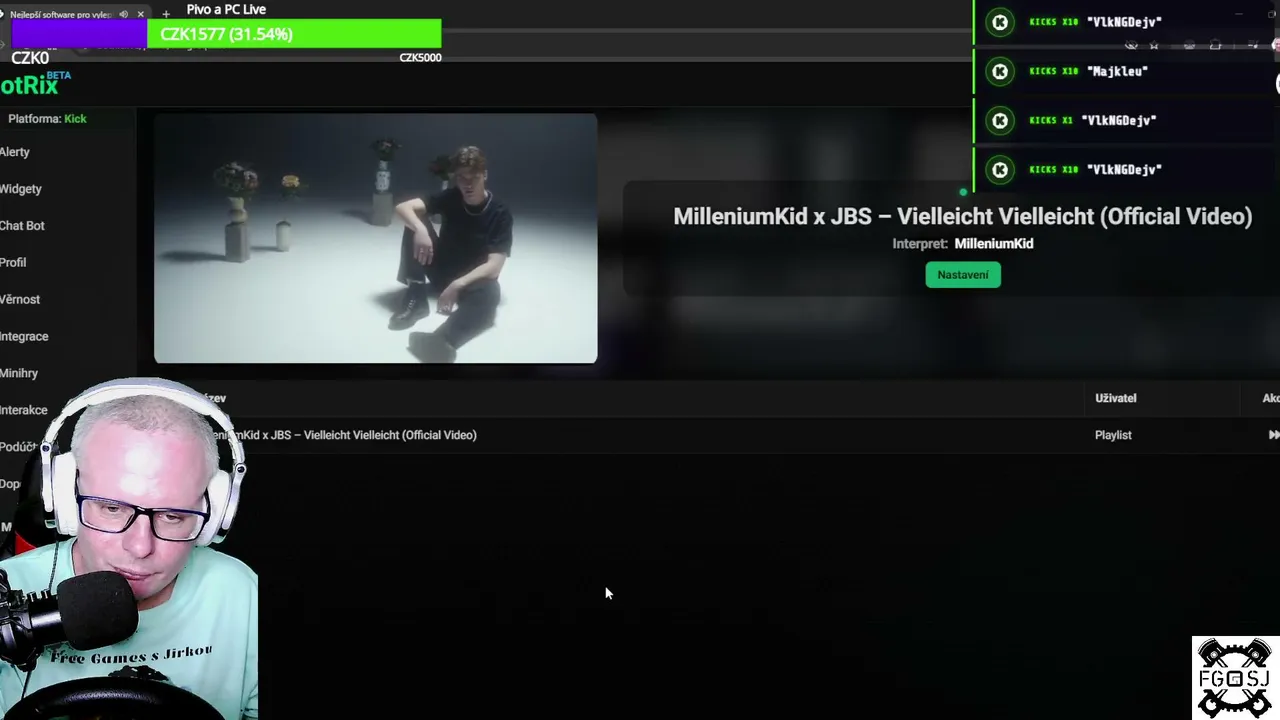
Task: Select Věrnost in the sidebar
Action: click(x=20, y=300)
